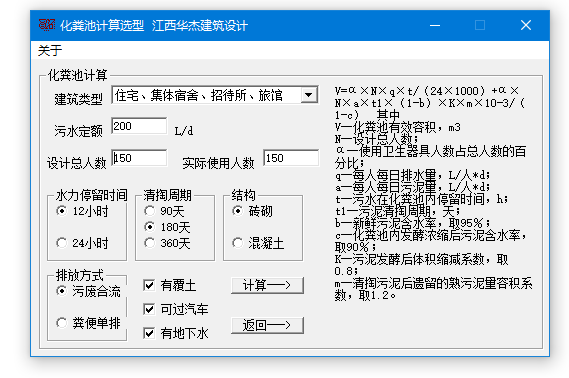This screenshot has height=378, width=569.
Task: Click the 实际使用人数 input field
Action: click(291, 158)
